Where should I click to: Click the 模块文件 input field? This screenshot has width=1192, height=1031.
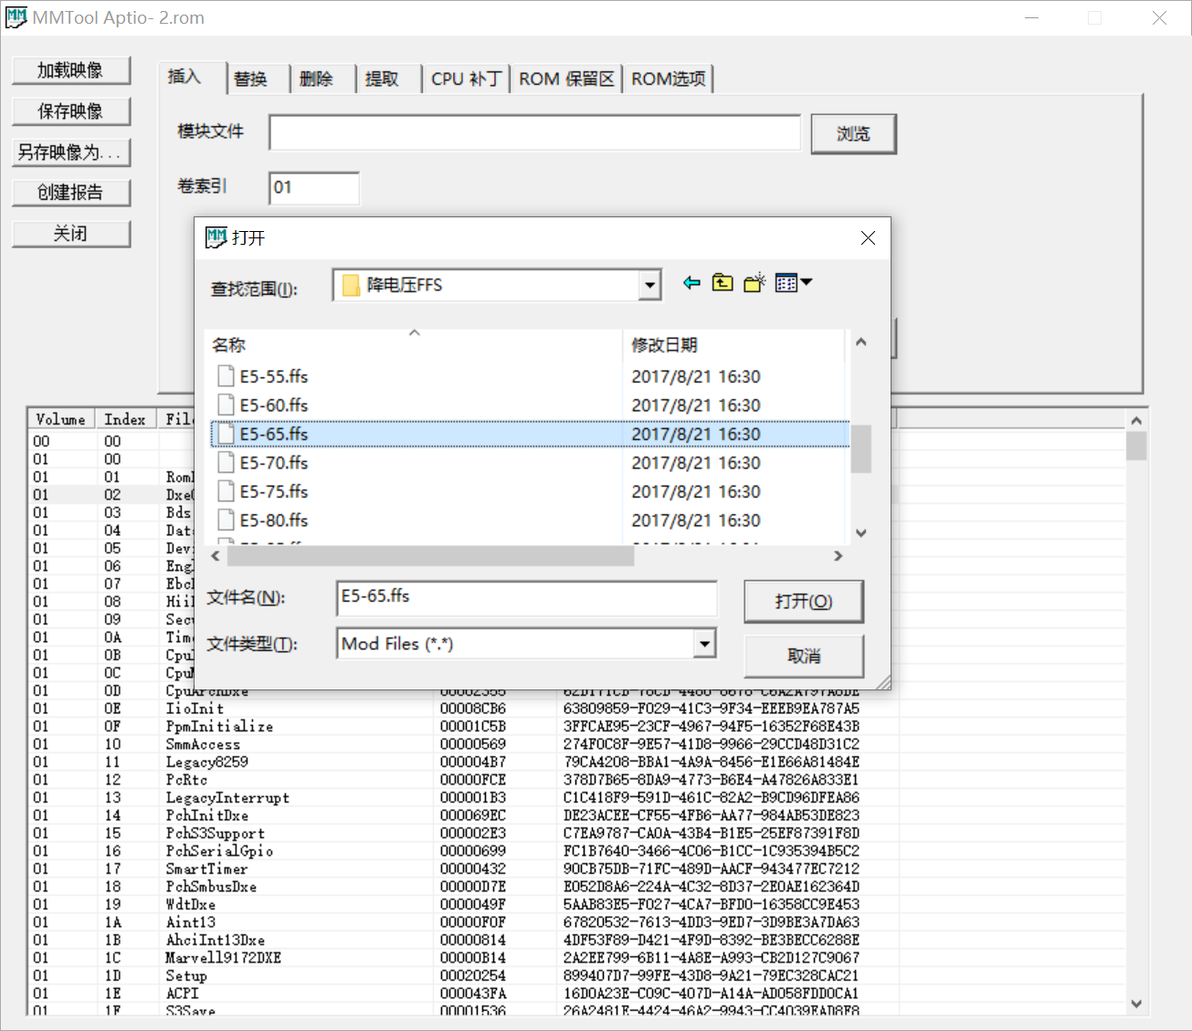534,133
